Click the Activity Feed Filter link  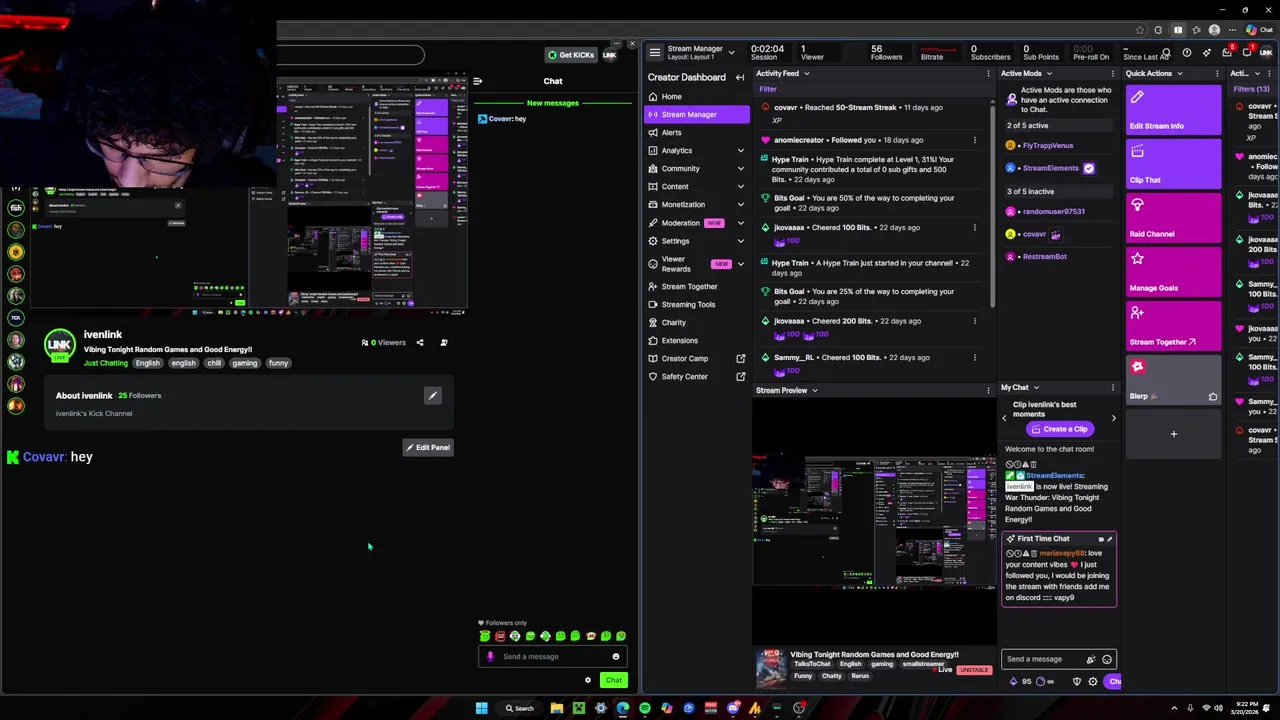pyautogui.click(x=767, y=89)
